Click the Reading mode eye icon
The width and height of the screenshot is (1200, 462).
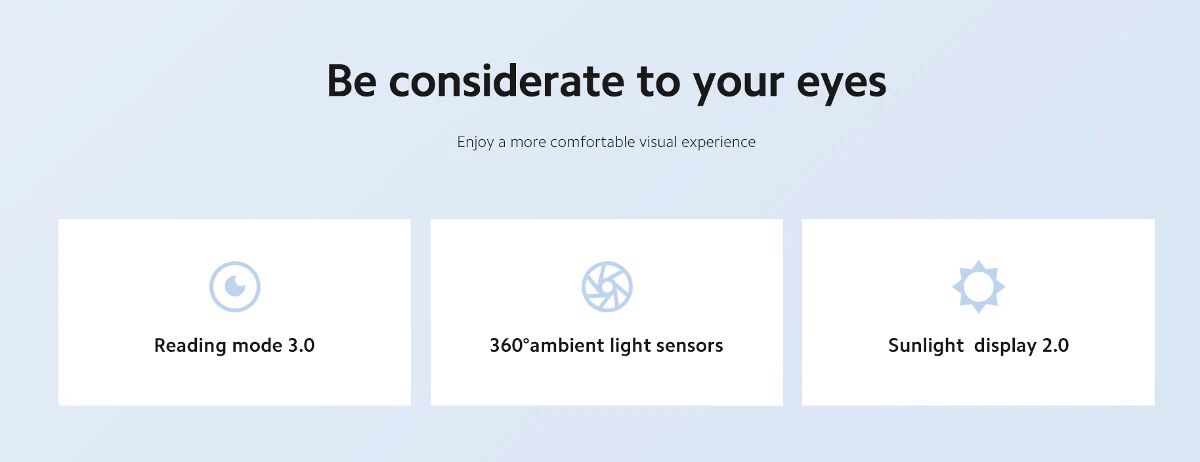click(235, 287)
